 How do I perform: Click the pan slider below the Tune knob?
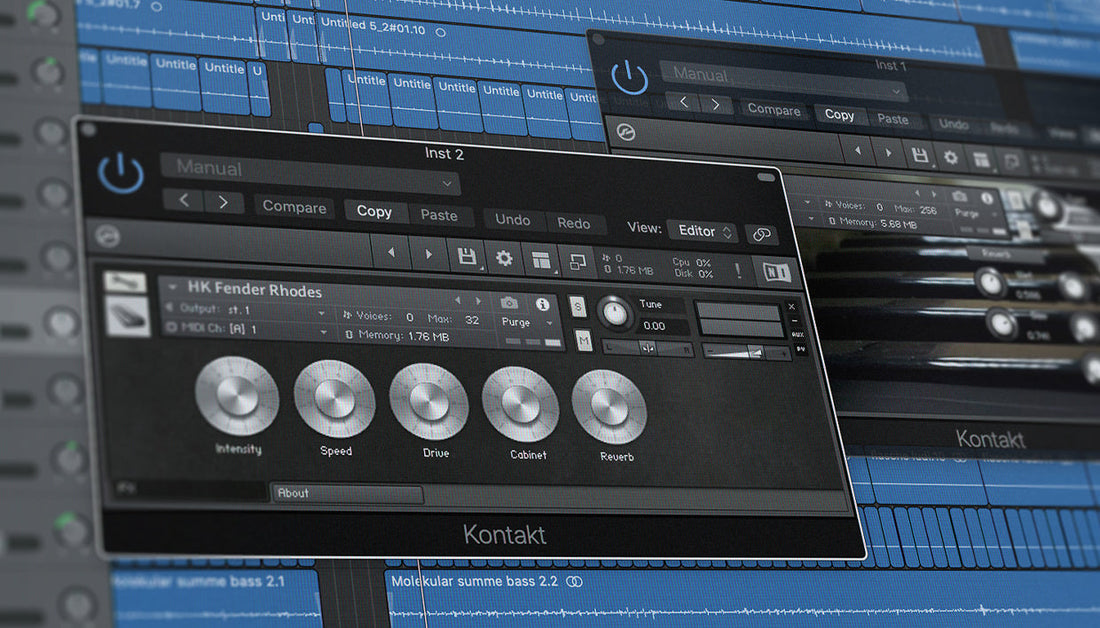[x=648, y=348]
